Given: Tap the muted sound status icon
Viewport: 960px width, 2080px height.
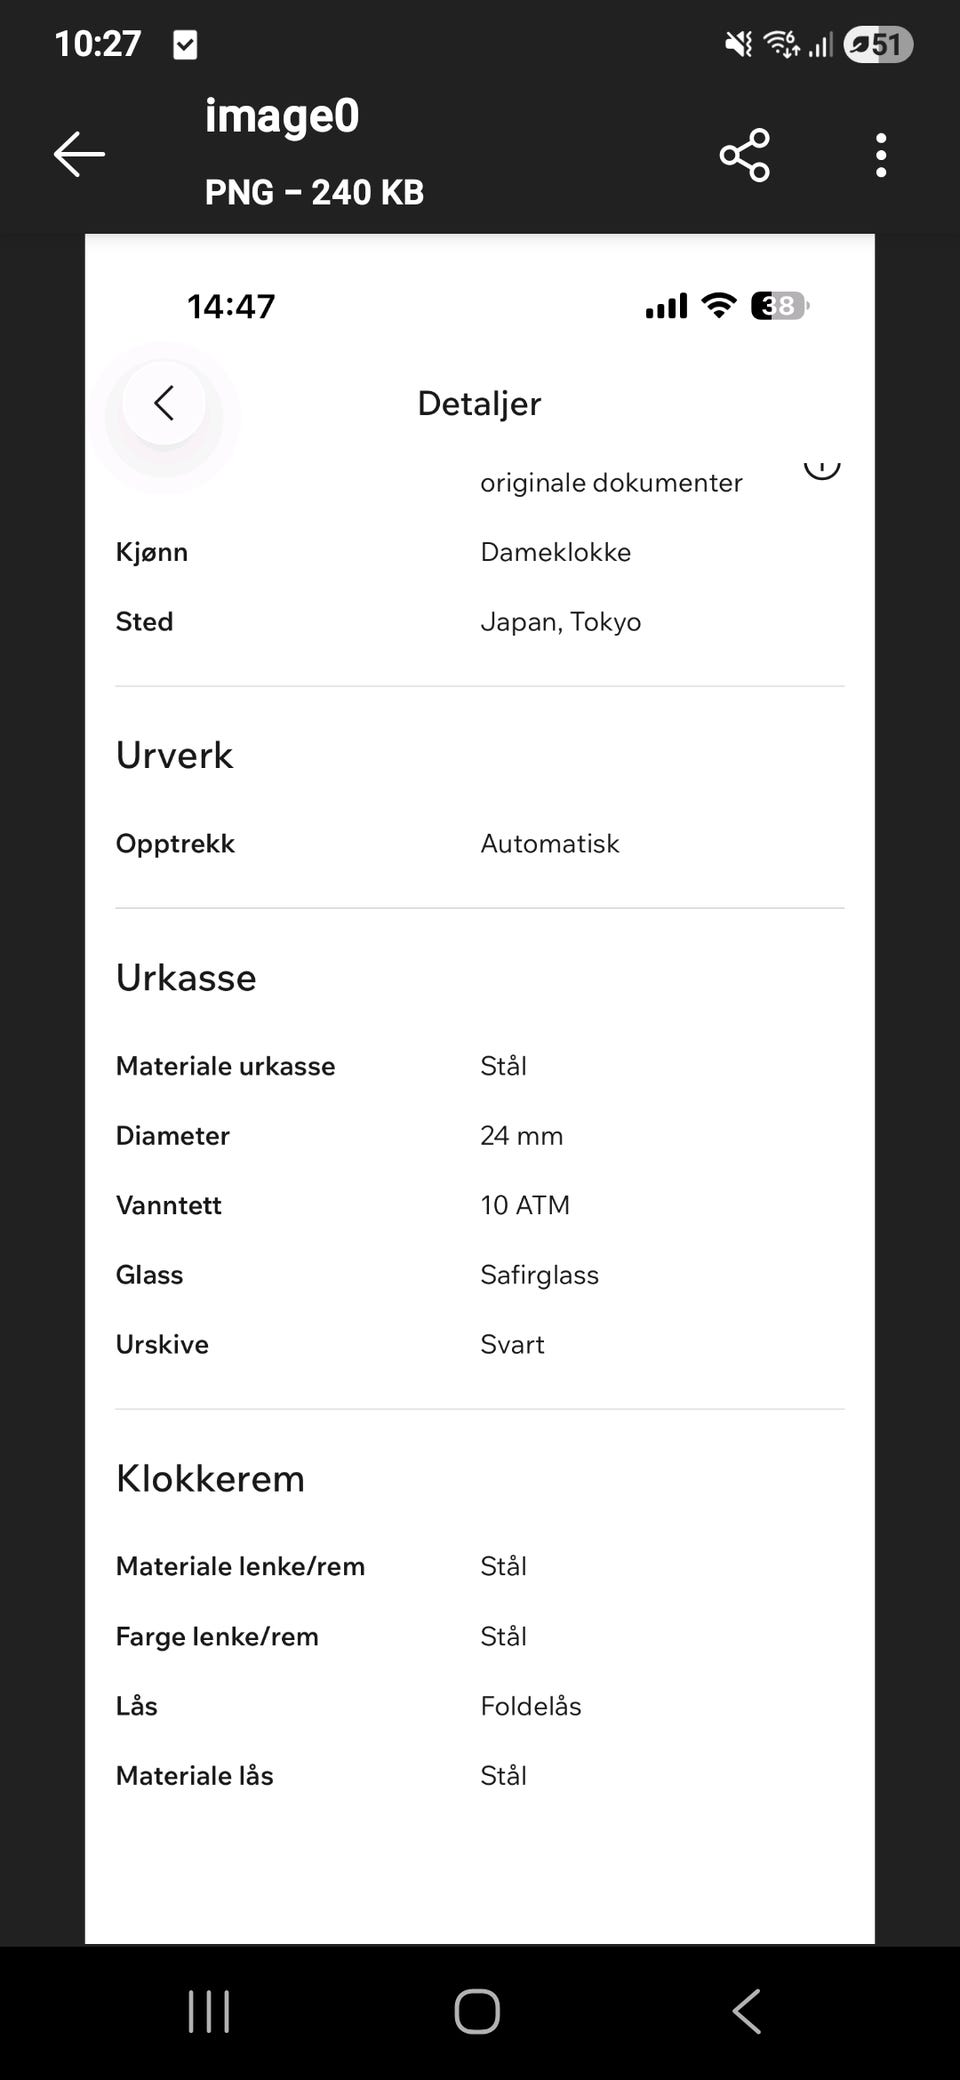Looking at the screenshot, I should tap(738, 44).
